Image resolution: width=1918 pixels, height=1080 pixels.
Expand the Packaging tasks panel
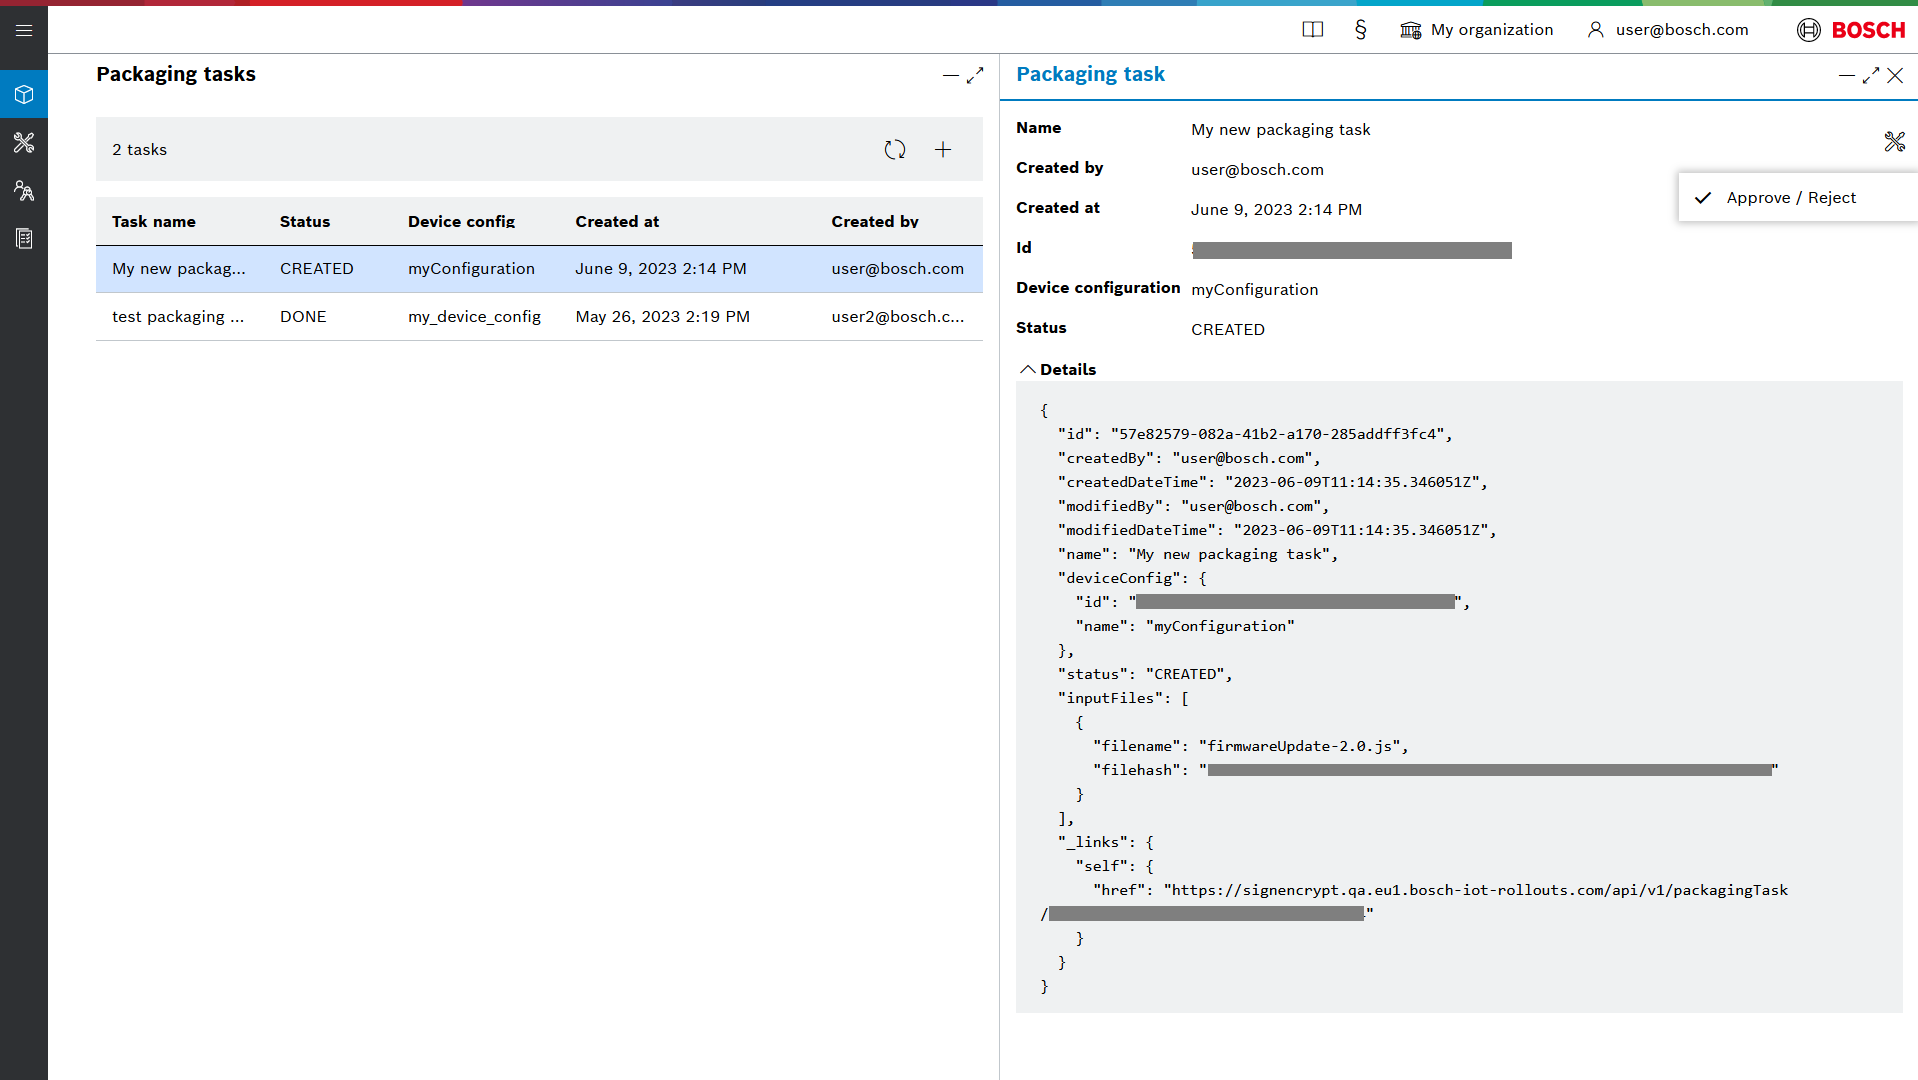pyautogui.click(x=975, y=75)
